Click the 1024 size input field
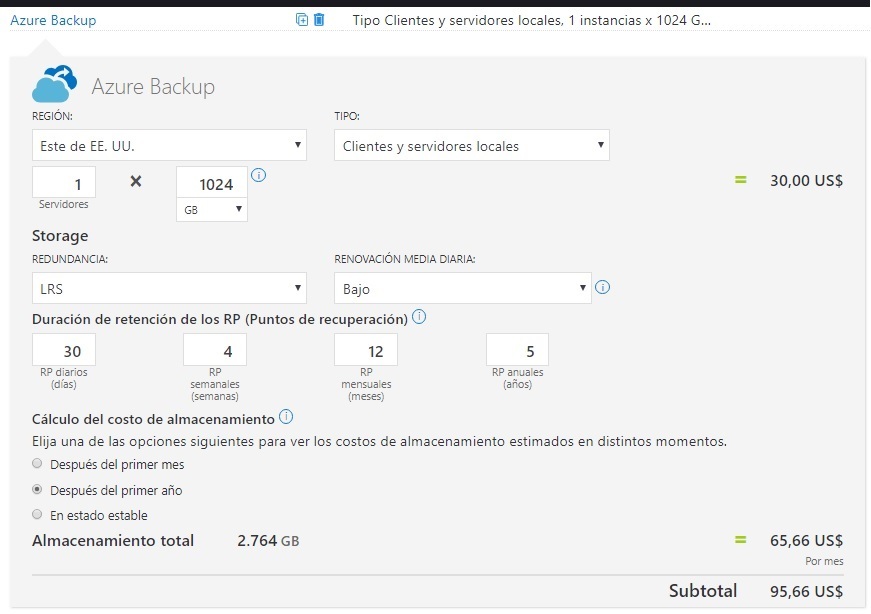Viewport: 871px width, 614px height. (212, 182)
